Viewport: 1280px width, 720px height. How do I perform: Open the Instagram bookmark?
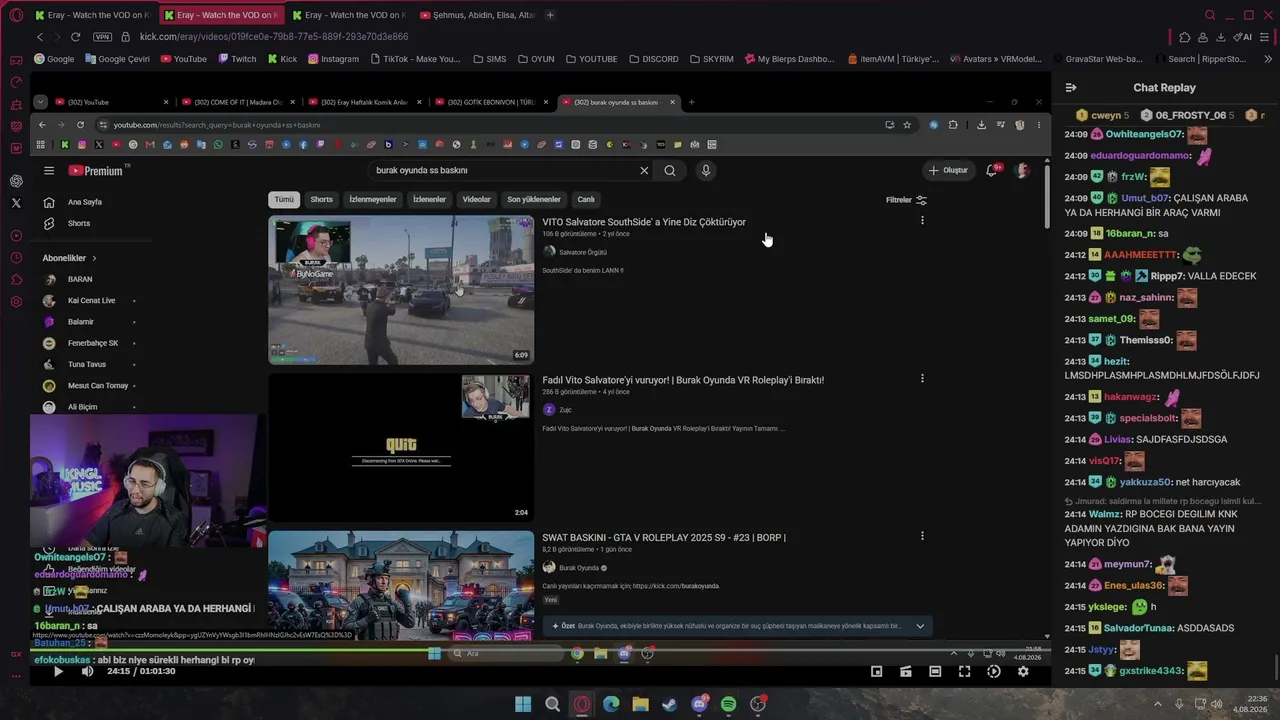(x=333, y=59)
